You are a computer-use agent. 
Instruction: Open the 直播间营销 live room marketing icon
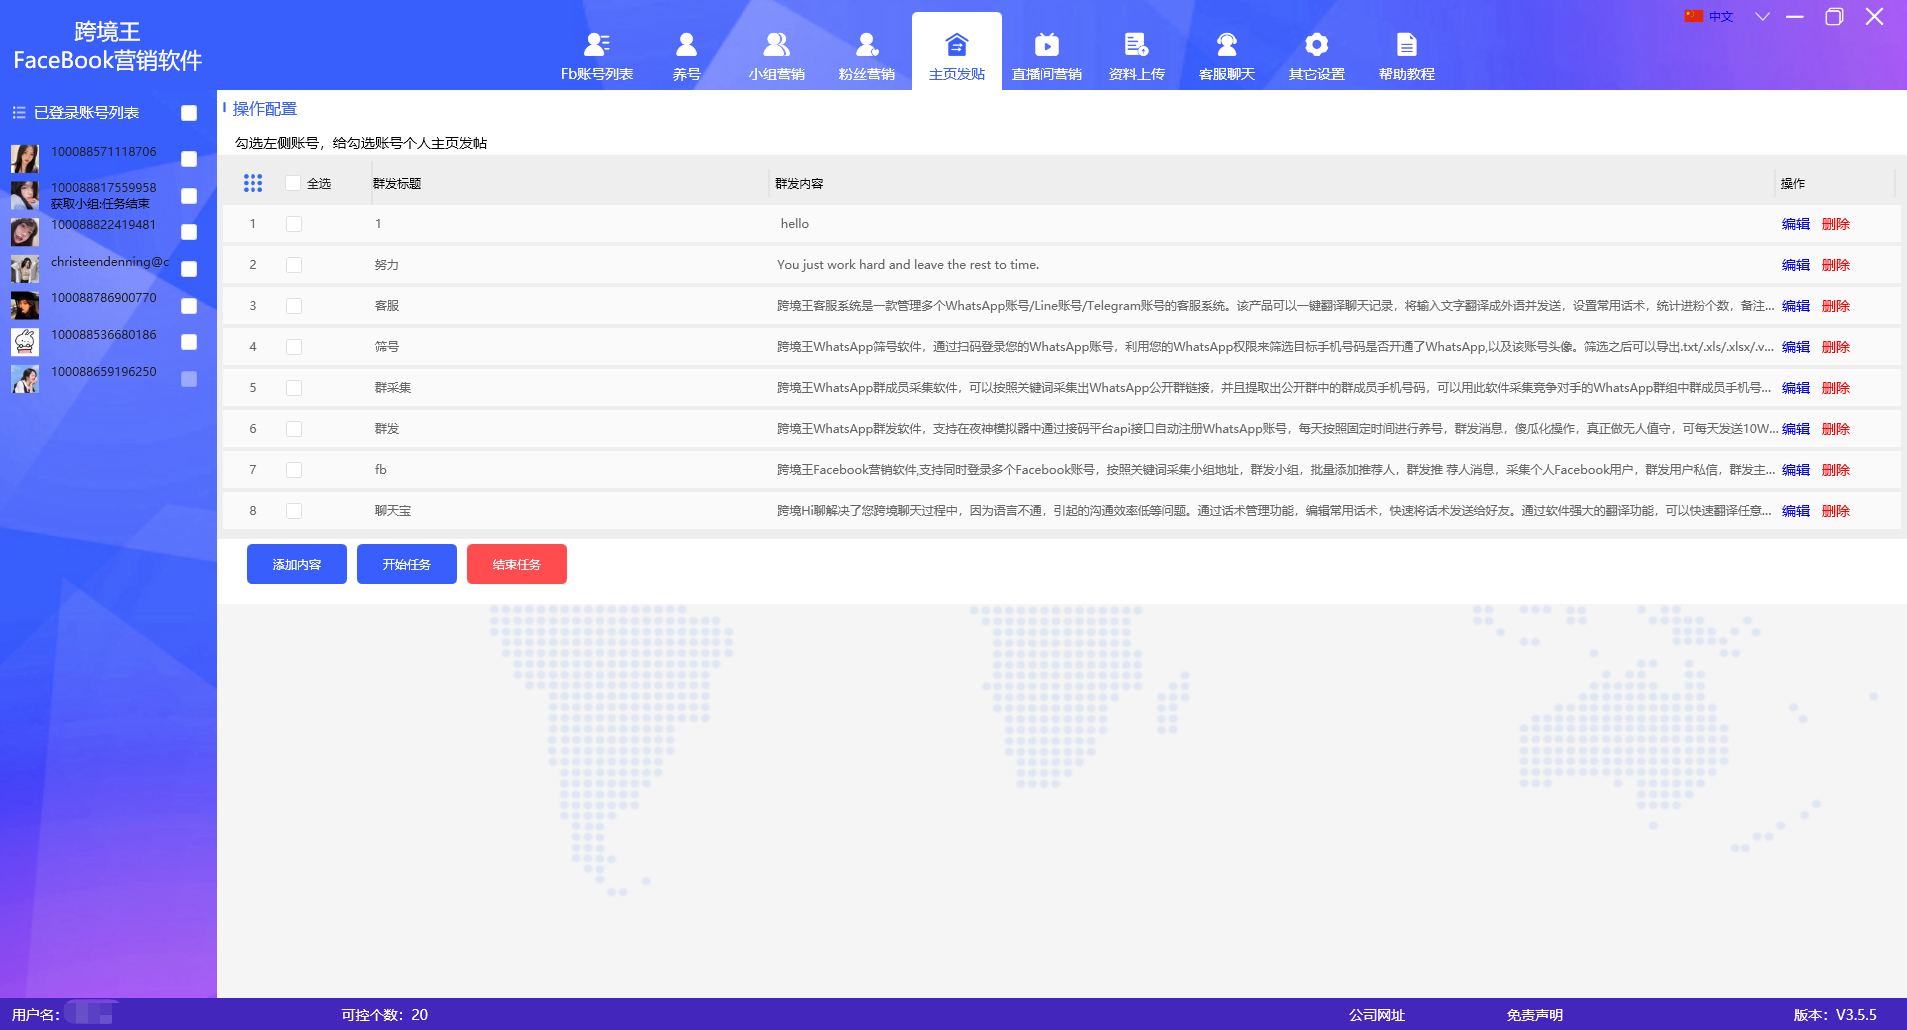(1046, 45)
